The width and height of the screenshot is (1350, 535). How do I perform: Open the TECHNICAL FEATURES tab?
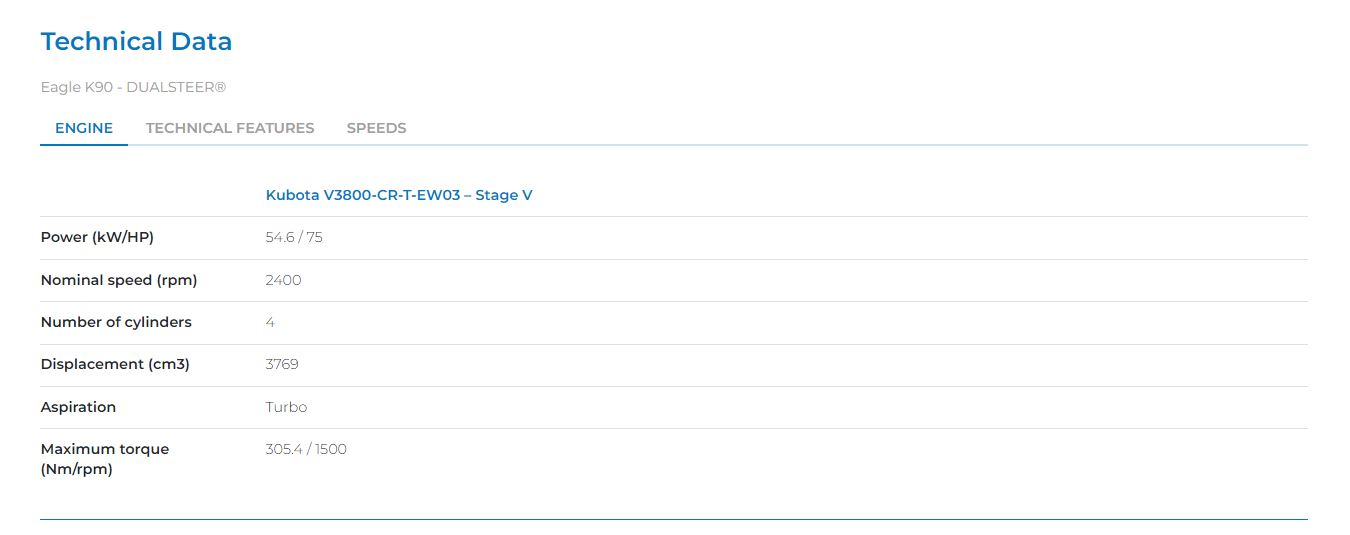(230, 128)
